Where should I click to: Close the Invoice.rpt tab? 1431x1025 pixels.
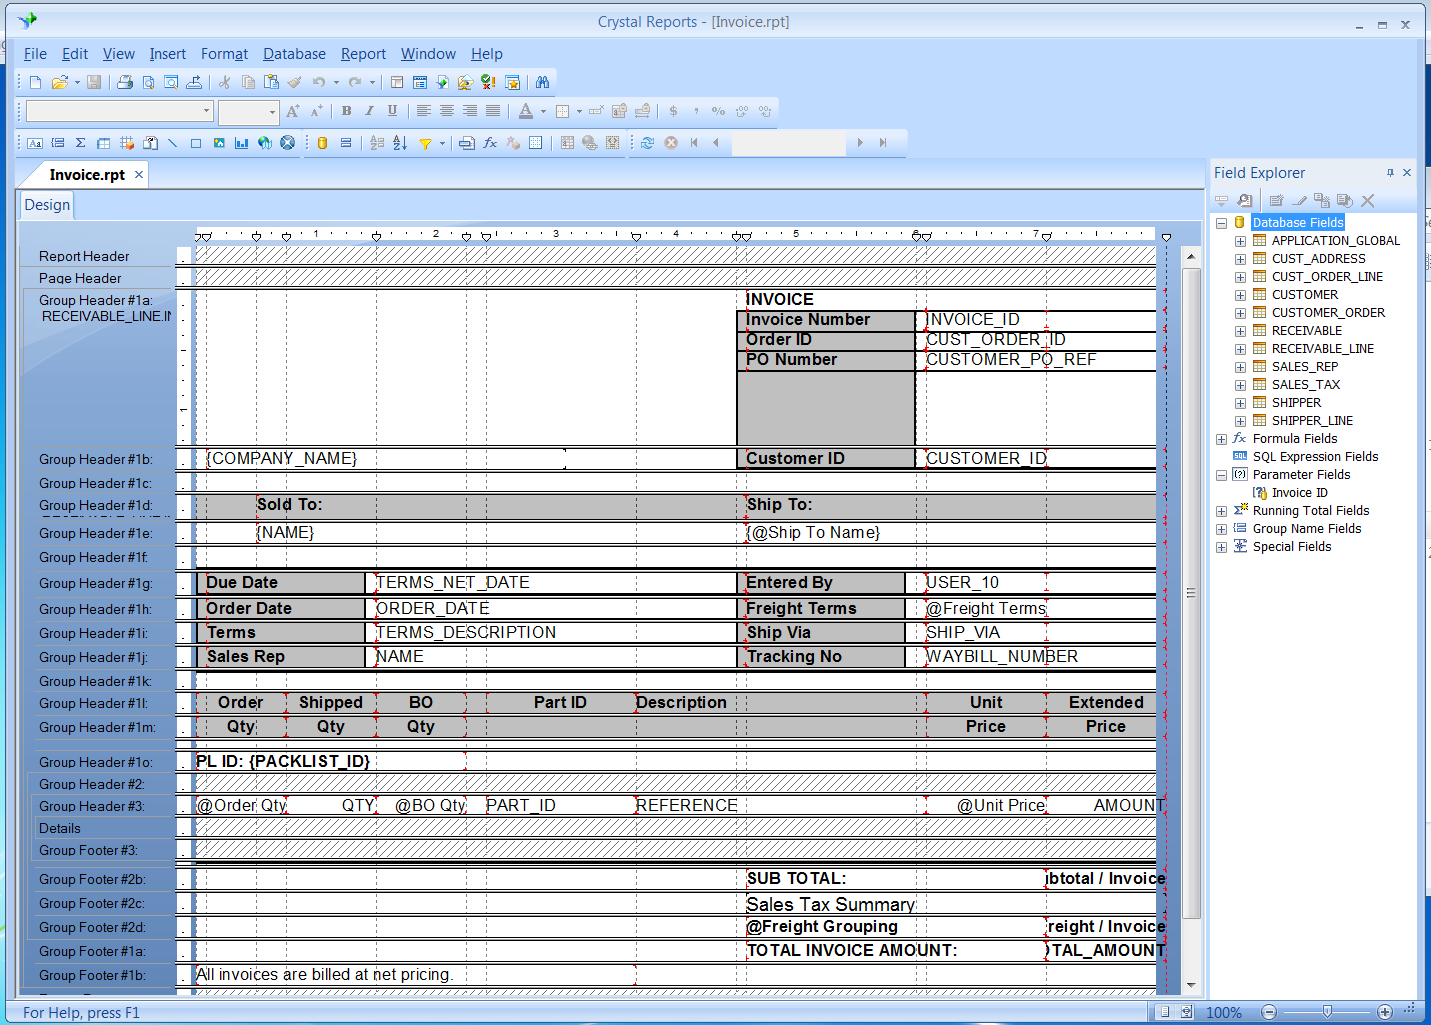[x=139, y=175]
